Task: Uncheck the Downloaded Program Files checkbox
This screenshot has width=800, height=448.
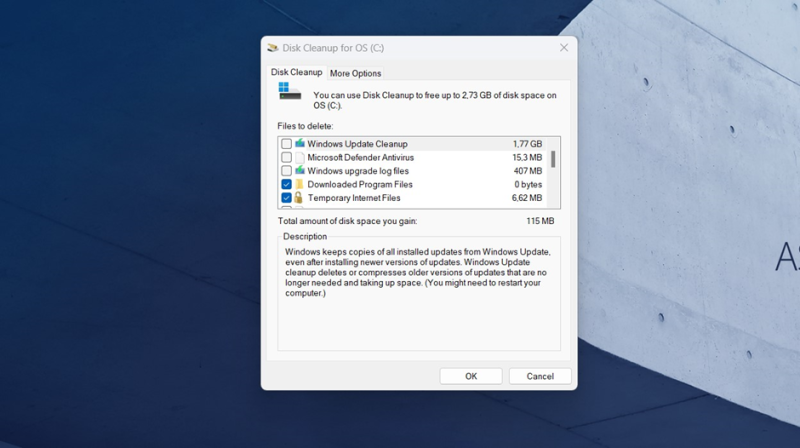Action: (x=286, y=184)
